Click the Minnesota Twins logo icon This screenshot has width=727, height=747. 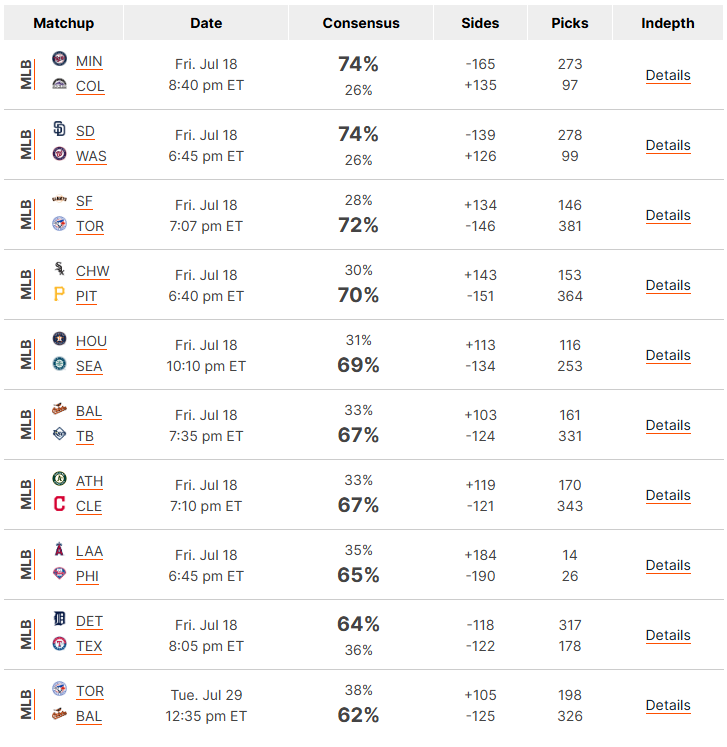pyautogui.click(x=59, y=59)
